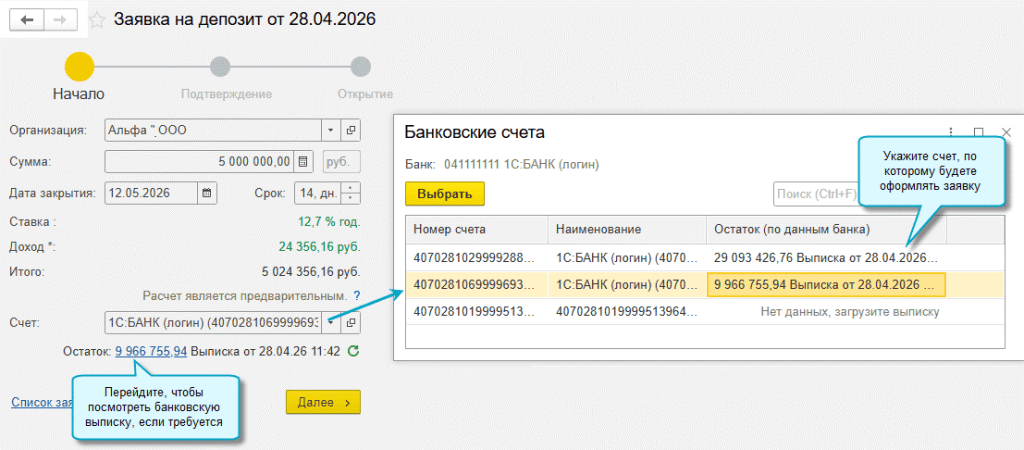Screen dimensions: 1024x450
Task: Open more options menu in Банковские счета window
Action: pyautogui.click(x=951, y=132)
